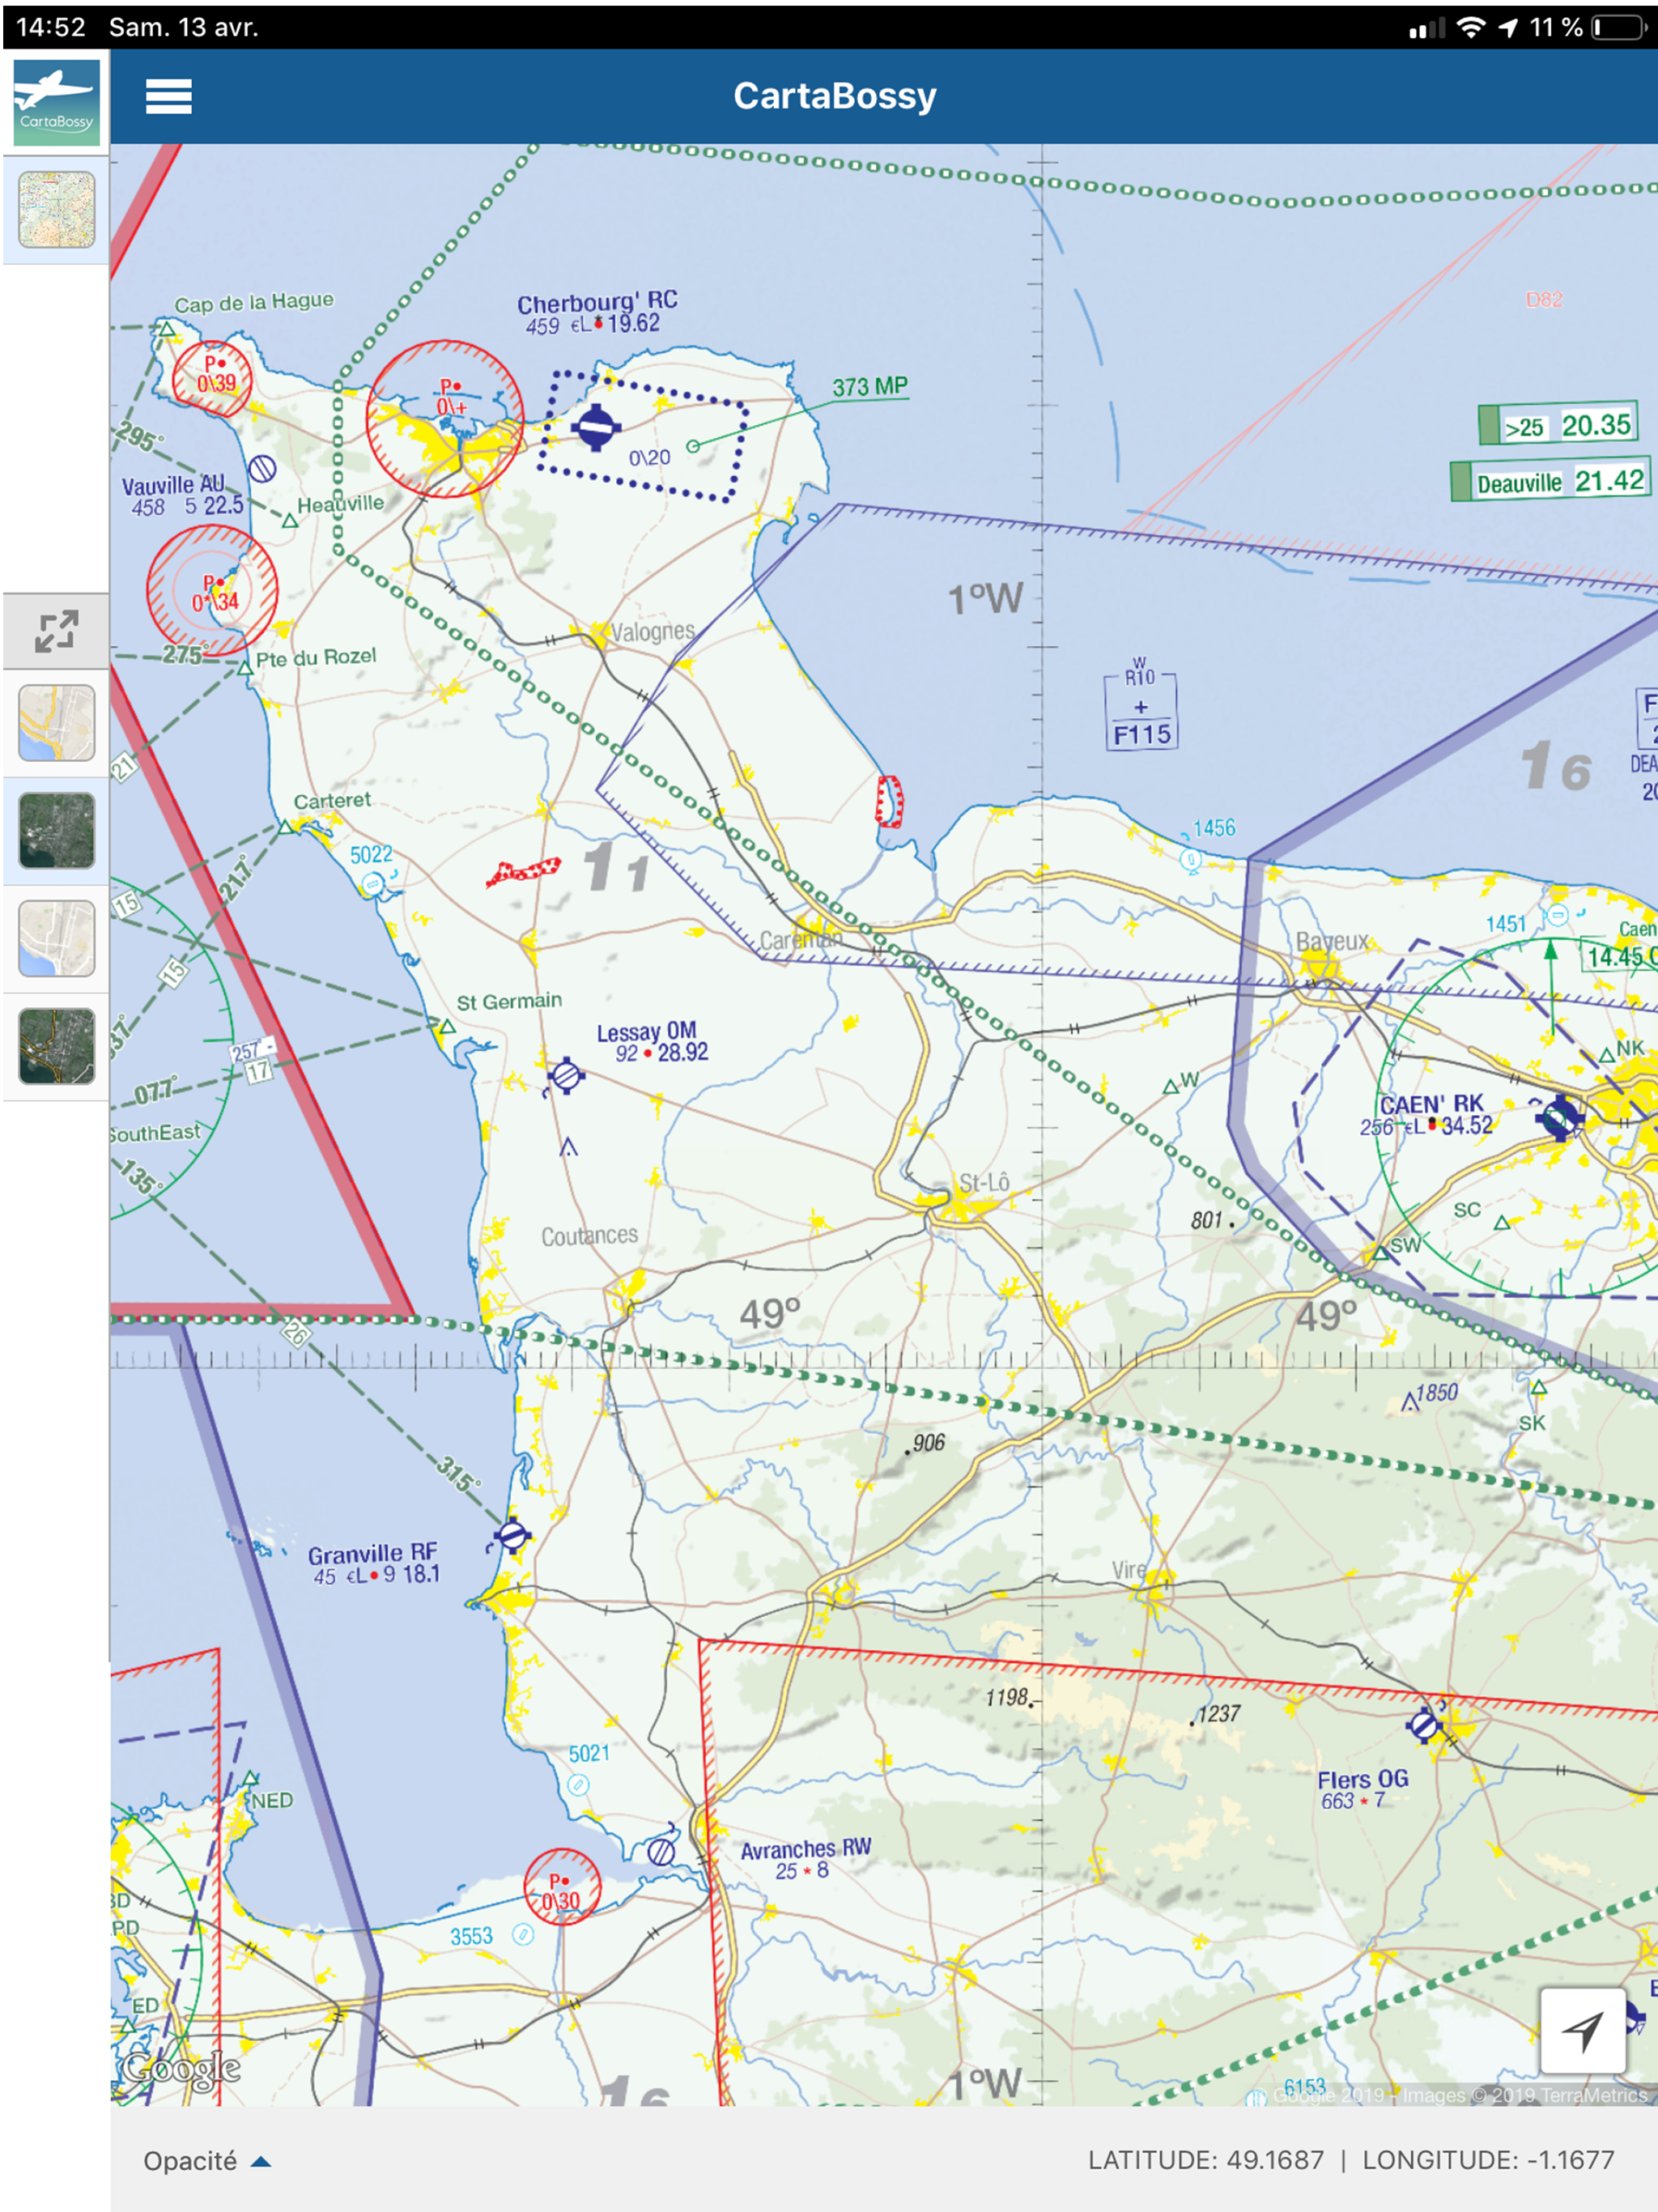Screen dimensions: 1658x2212
Task: Tap the Deauville 21.42 frequency box
Action: (1550, 482)
